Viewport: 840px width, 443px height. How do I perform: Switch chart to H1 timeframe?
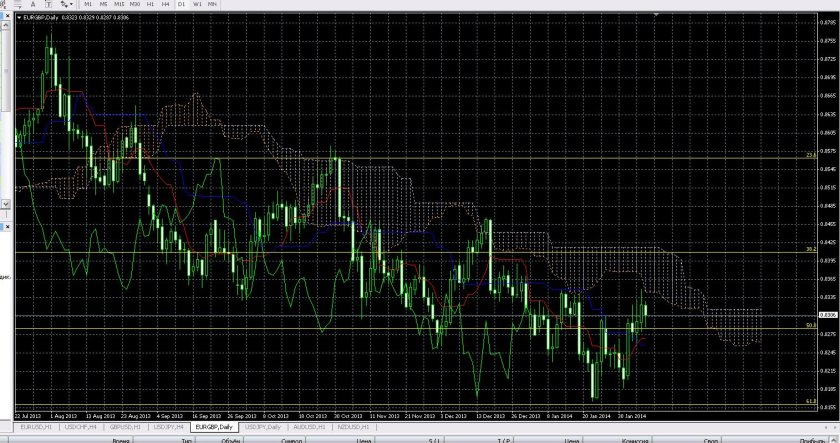151,5
